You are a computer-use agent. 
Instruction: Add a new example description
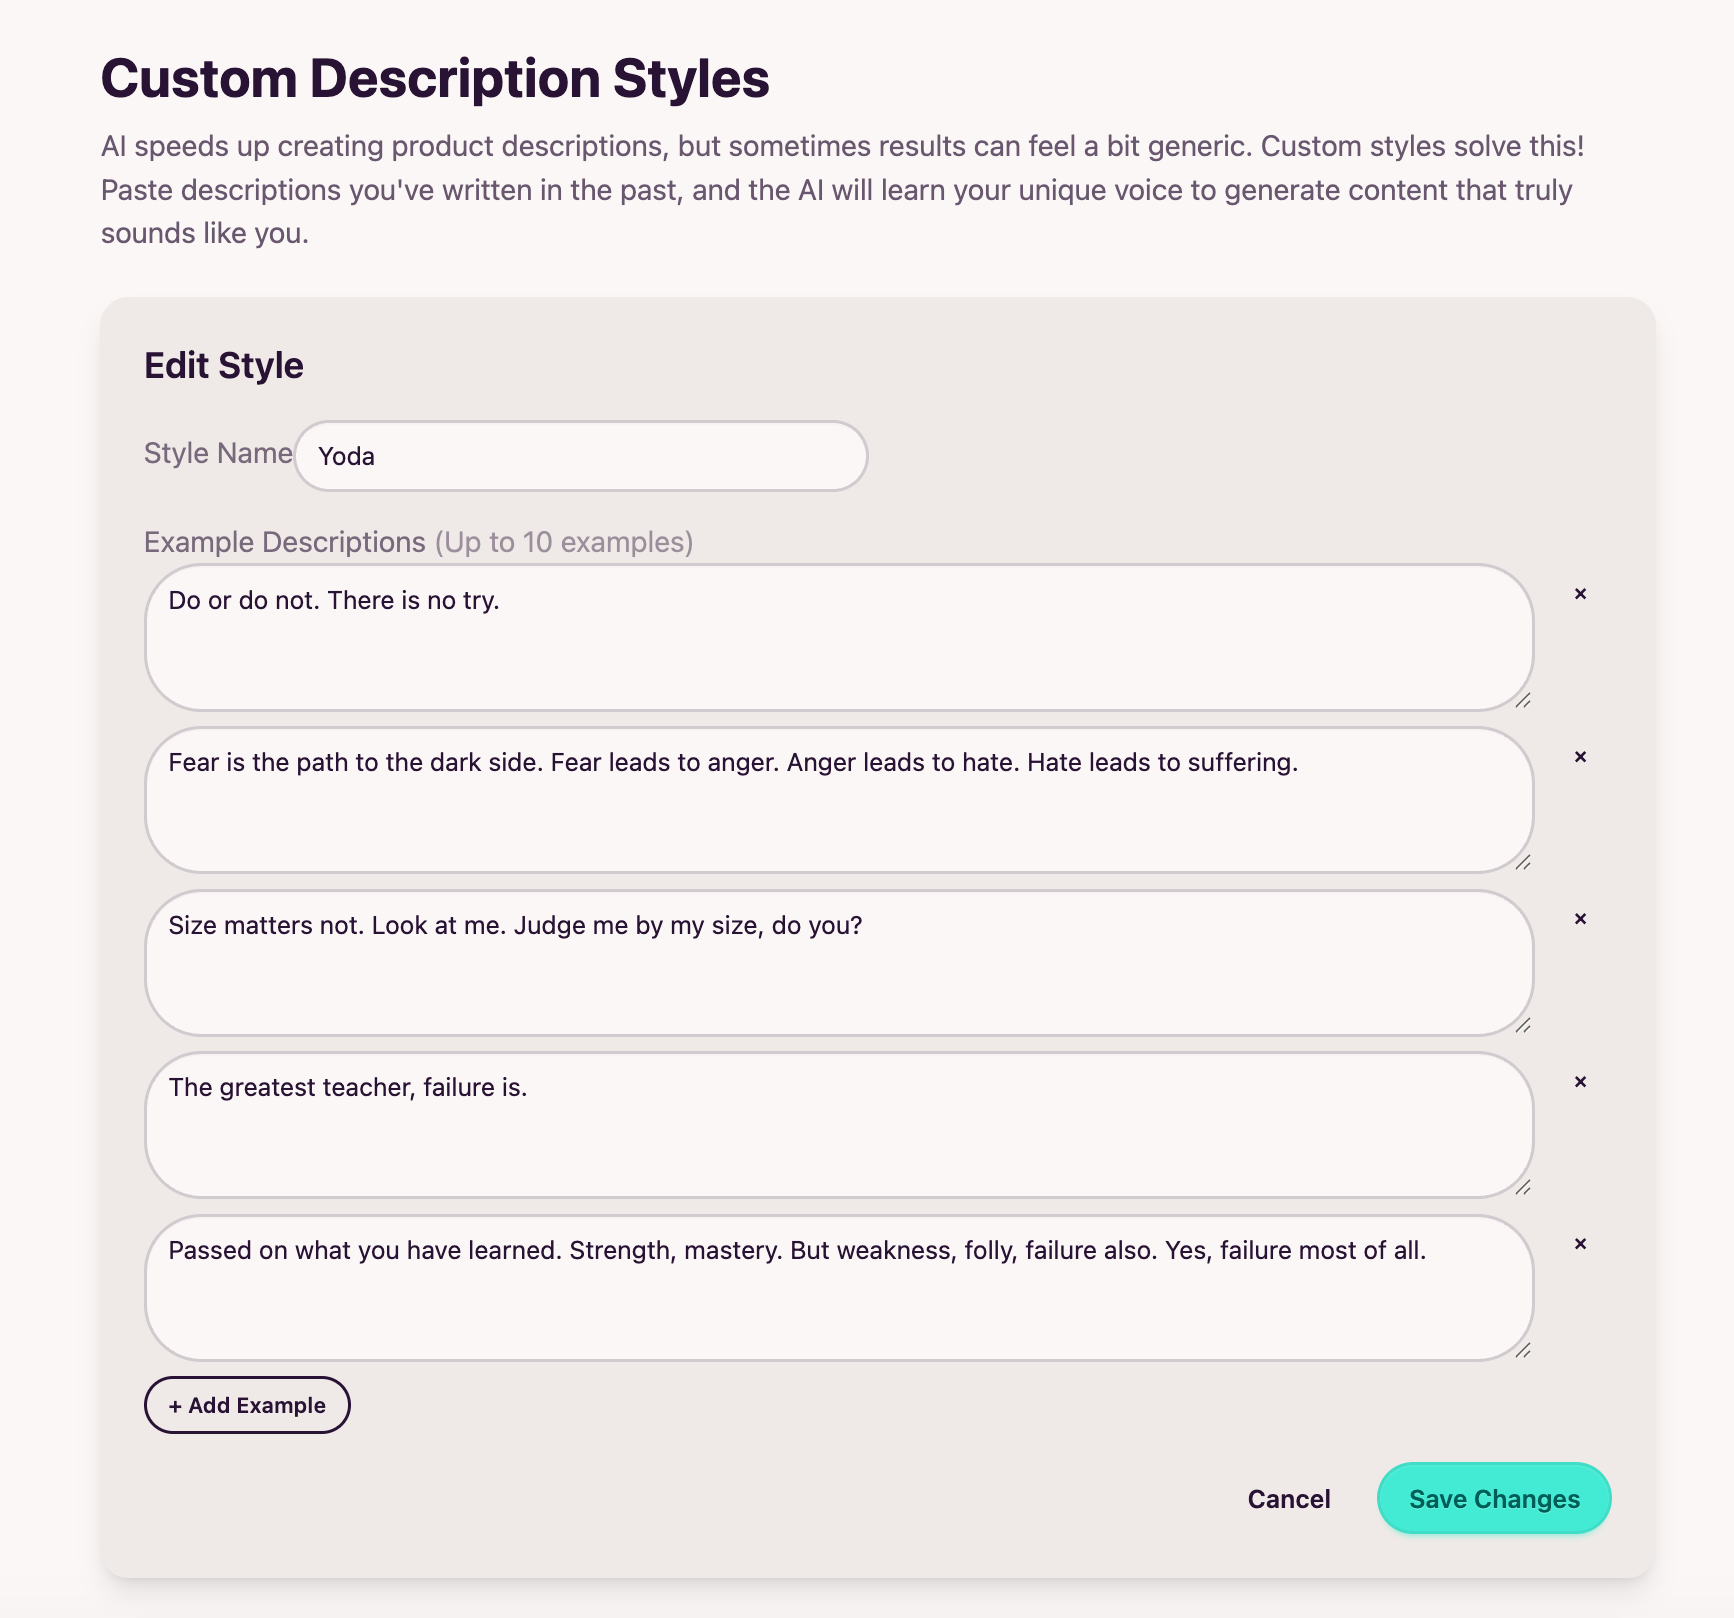coord(247,1405)
